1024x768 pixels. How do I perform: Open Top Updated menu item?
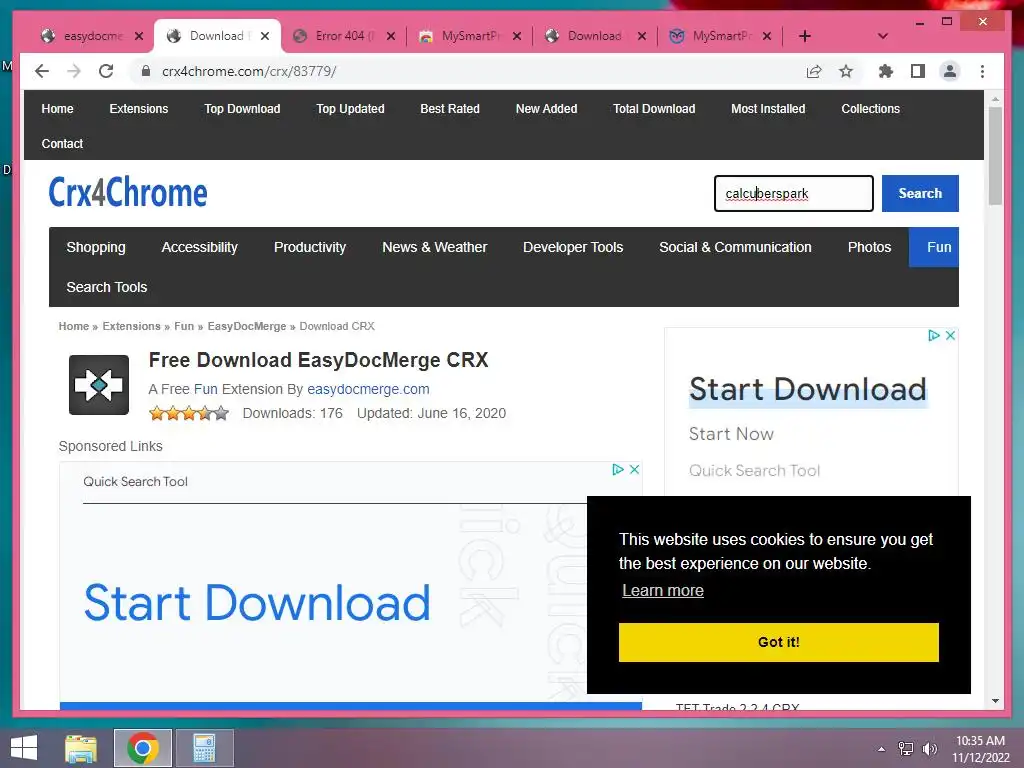pos(350,108)
